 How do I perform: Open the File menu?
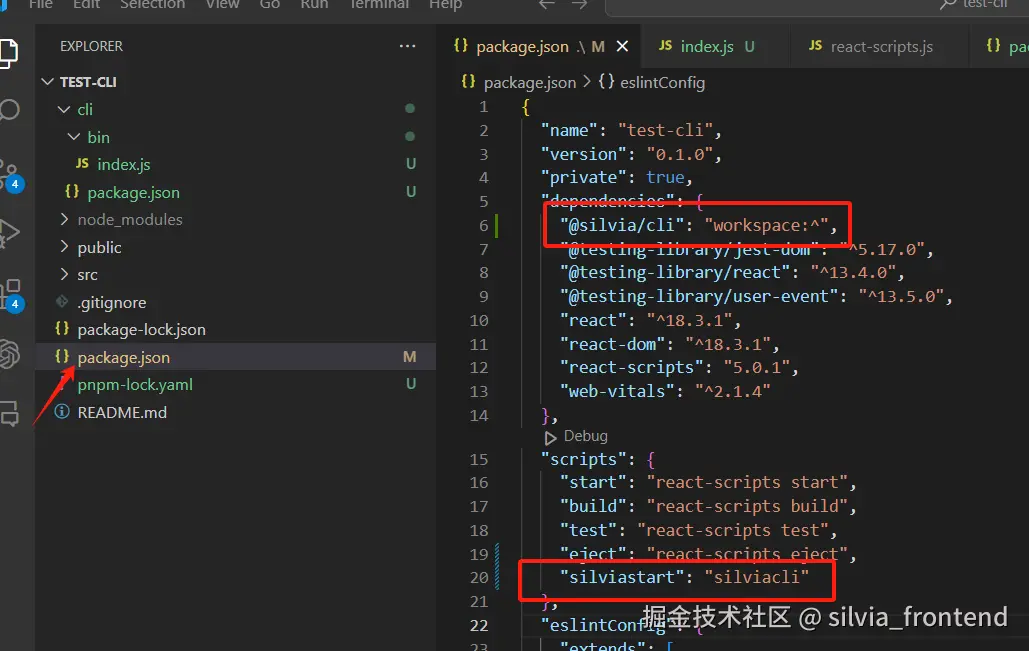(x=41, y=5)
